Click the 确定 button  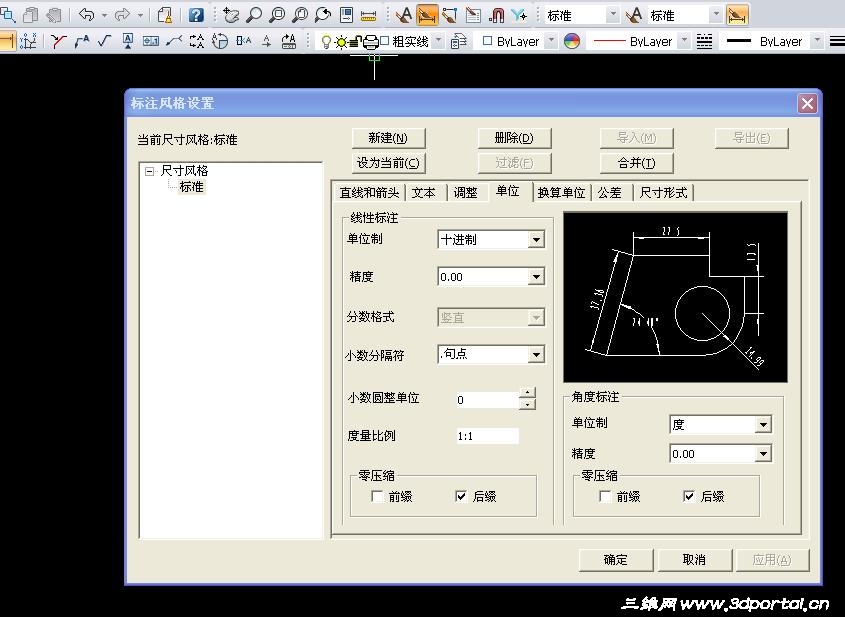point(615,560)
